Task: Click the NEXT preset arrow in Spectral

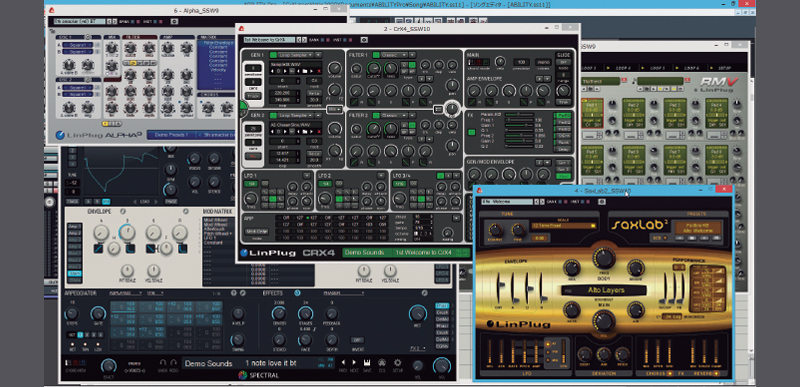Action: (354, 362)
